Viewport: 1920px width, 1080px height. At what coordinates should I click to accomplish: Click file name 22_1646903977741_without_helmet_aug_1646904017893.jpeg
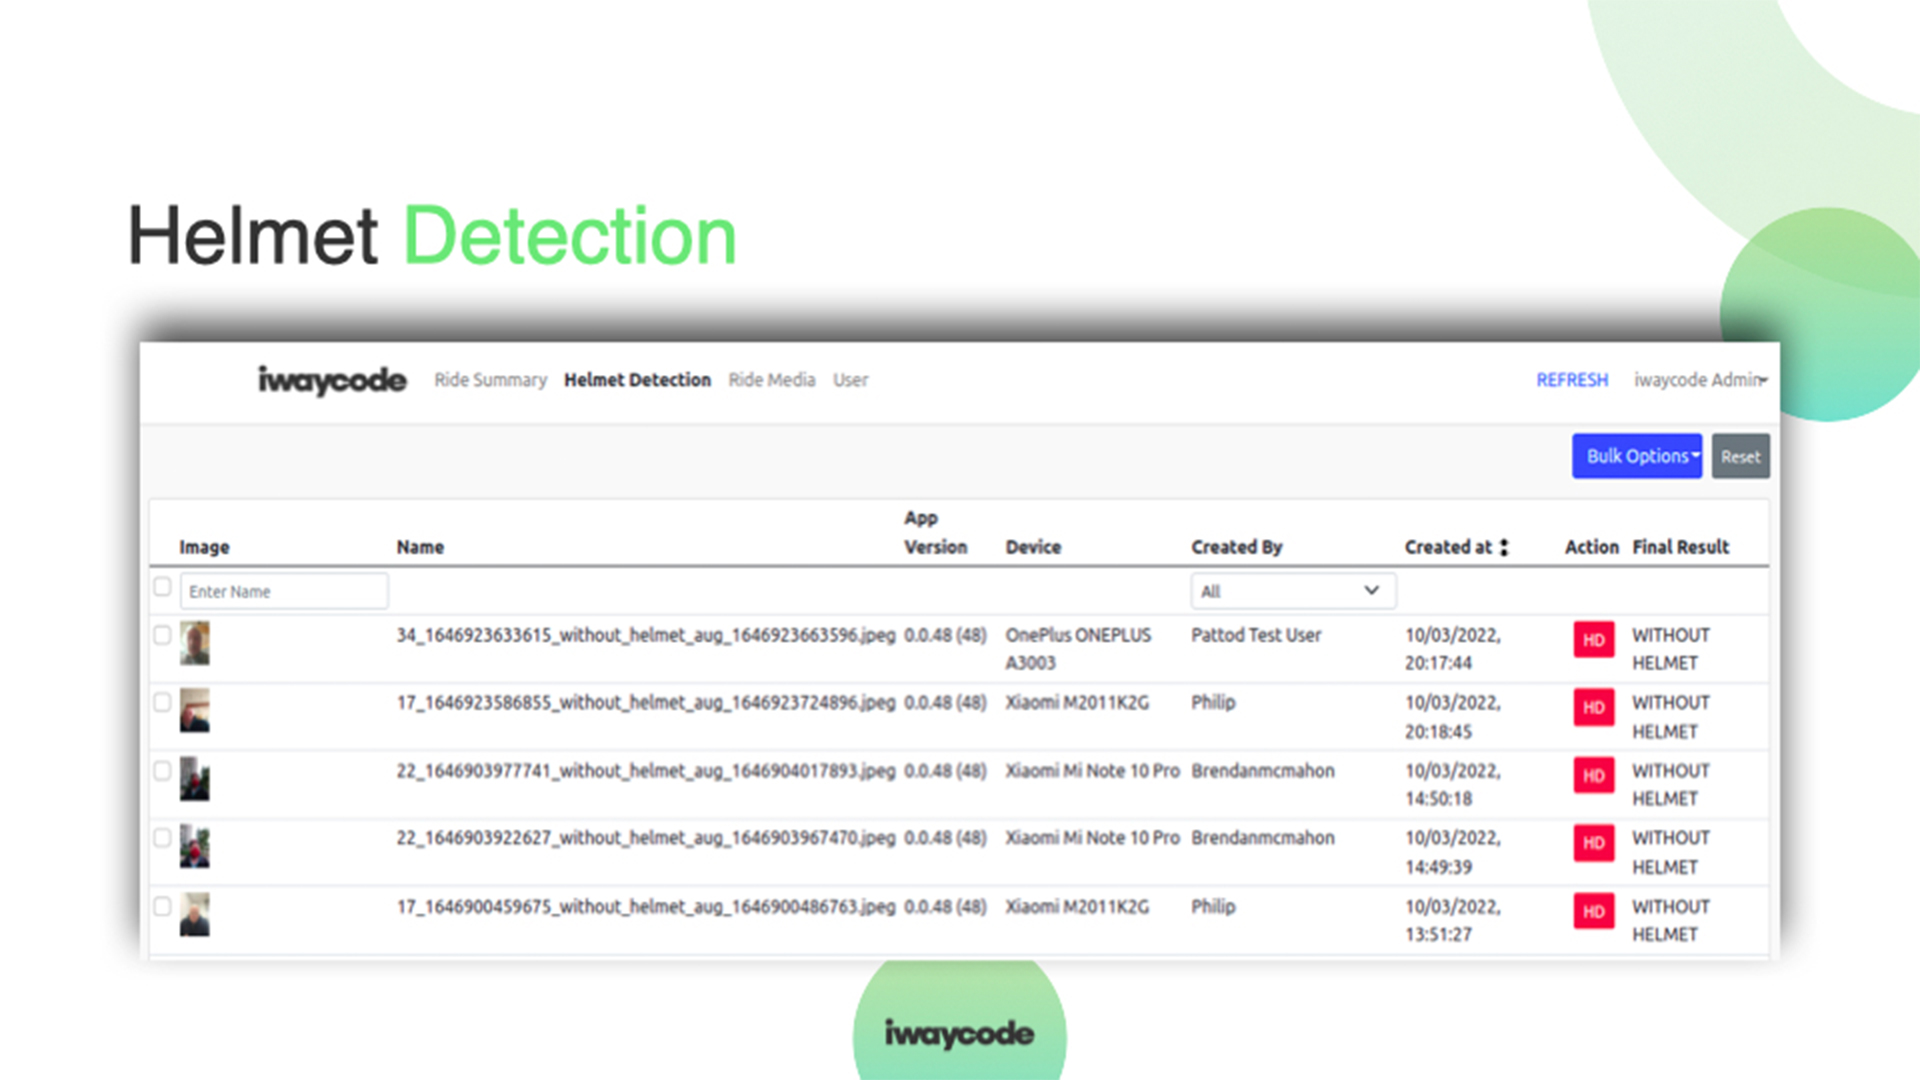pos(646,770)
